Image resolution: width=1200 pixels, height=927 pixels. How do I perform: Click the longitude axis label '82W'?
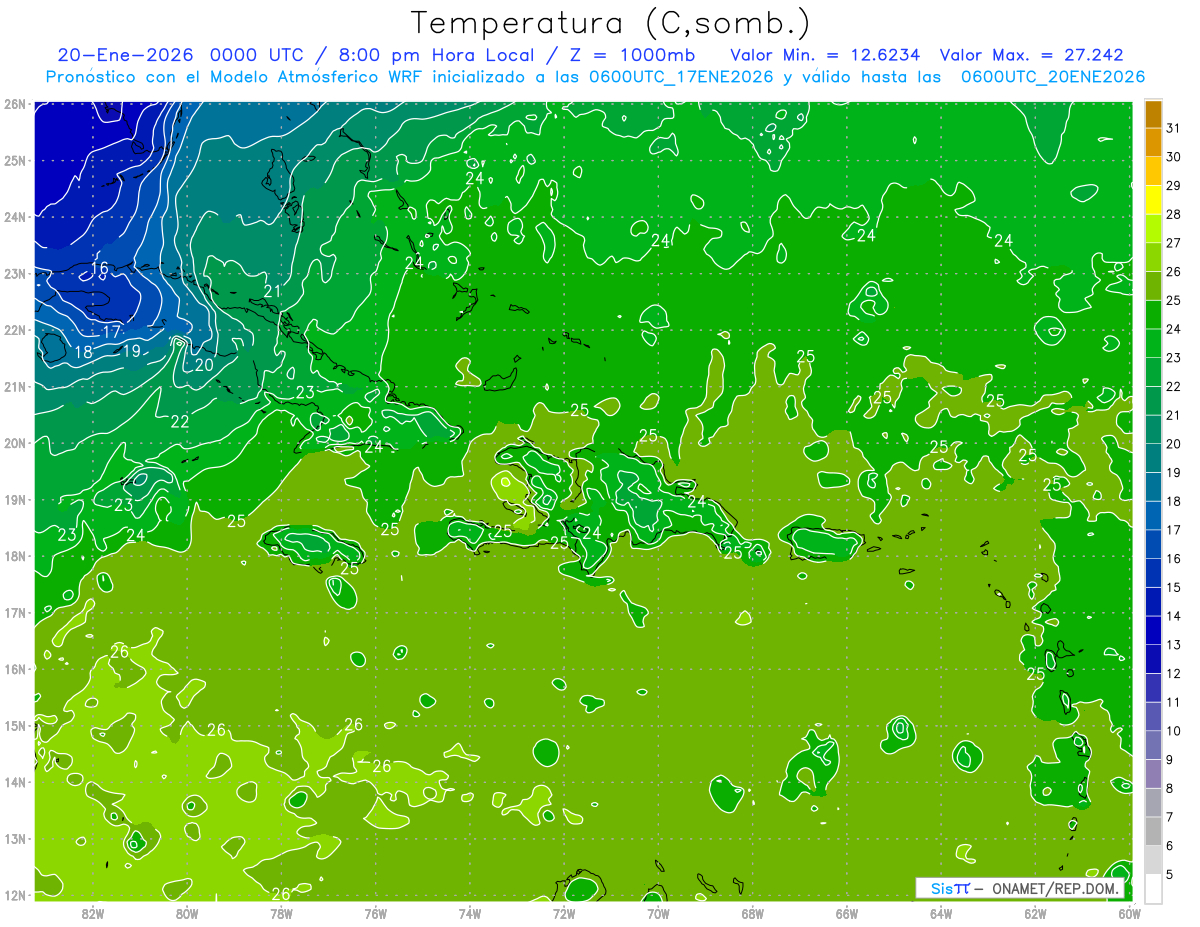[93, 913]
